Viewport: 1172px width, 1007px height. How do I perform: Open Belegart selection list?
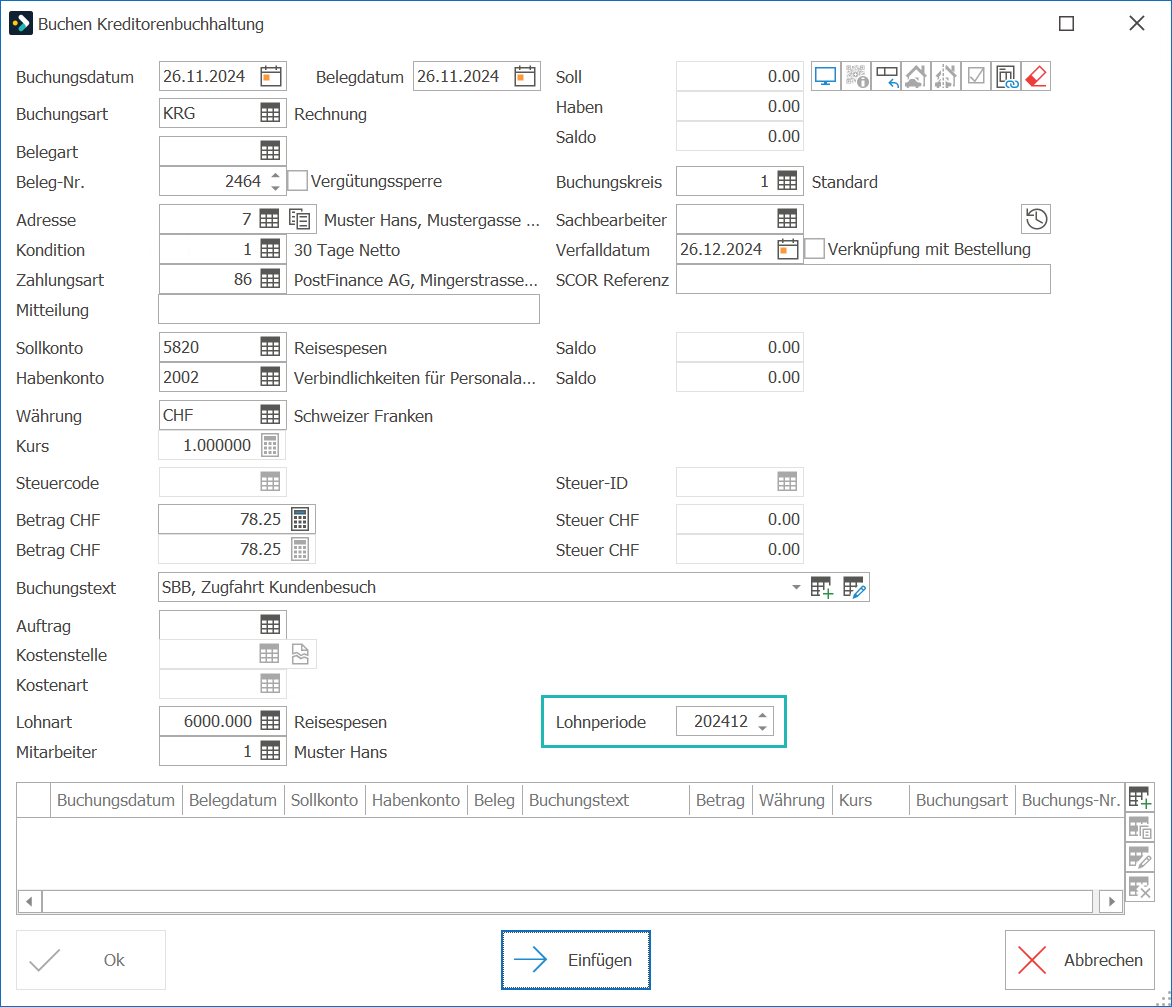point(270,150)
